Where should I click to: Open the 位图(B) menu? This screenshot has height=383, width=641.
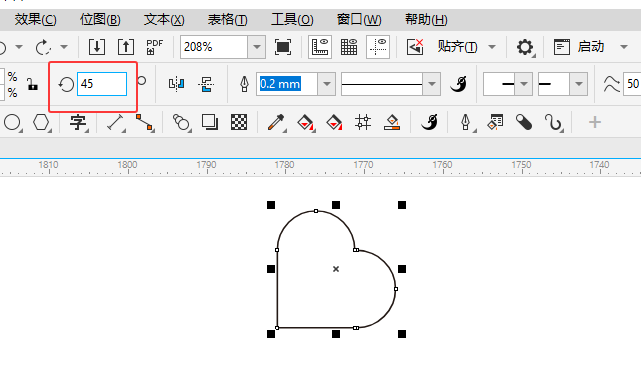pos(100,20)
